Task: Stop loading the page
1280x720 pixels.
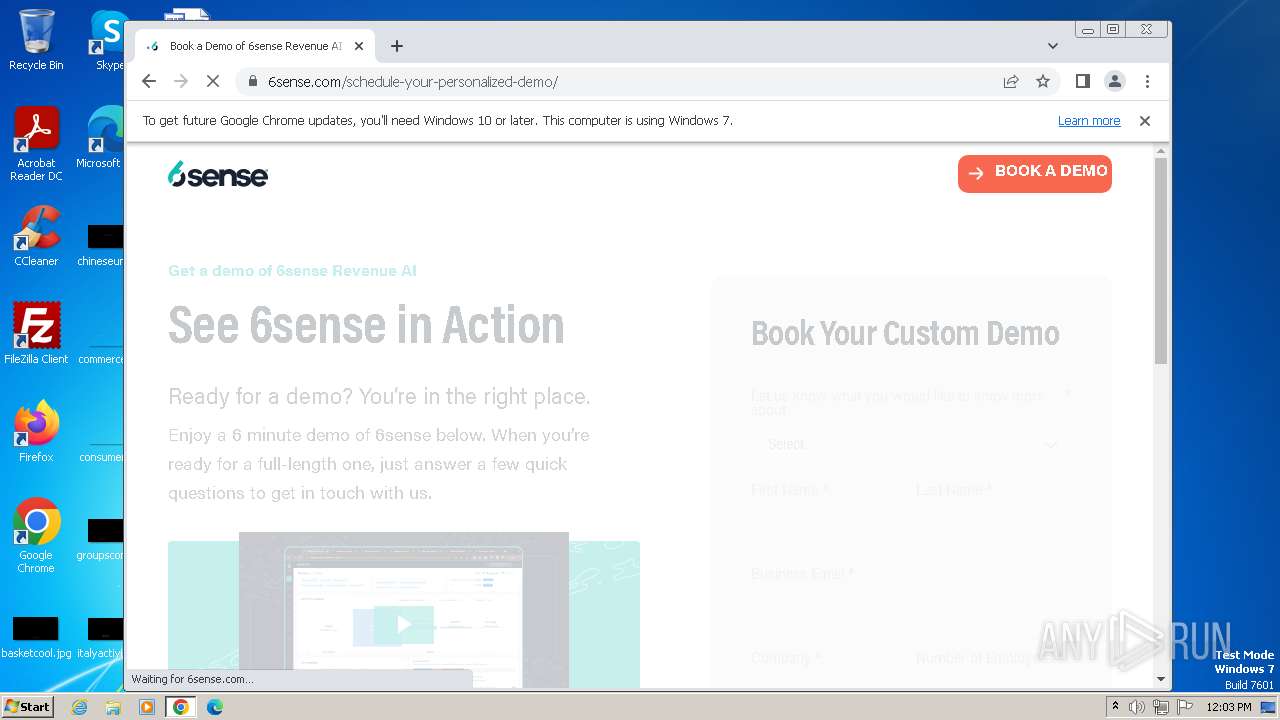Action: click(213, 81)
